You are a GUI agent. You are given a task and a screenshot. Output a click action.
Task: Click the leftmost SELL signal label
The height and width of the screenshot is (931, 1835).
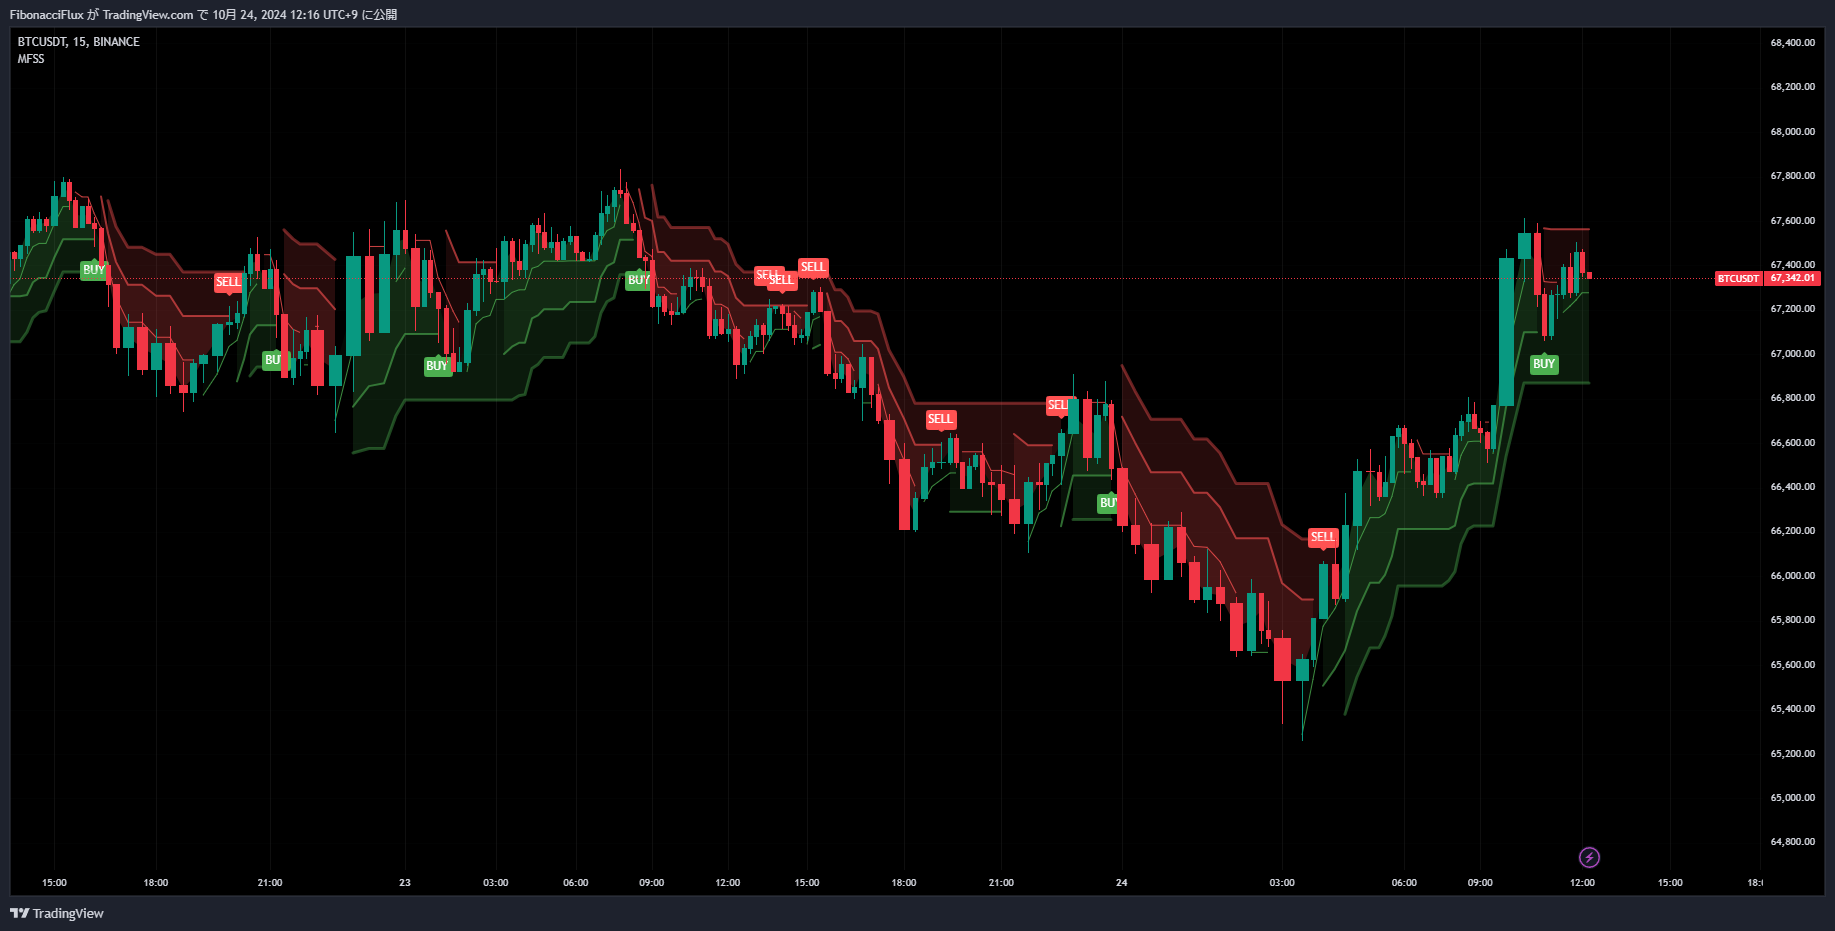(228, 282)
